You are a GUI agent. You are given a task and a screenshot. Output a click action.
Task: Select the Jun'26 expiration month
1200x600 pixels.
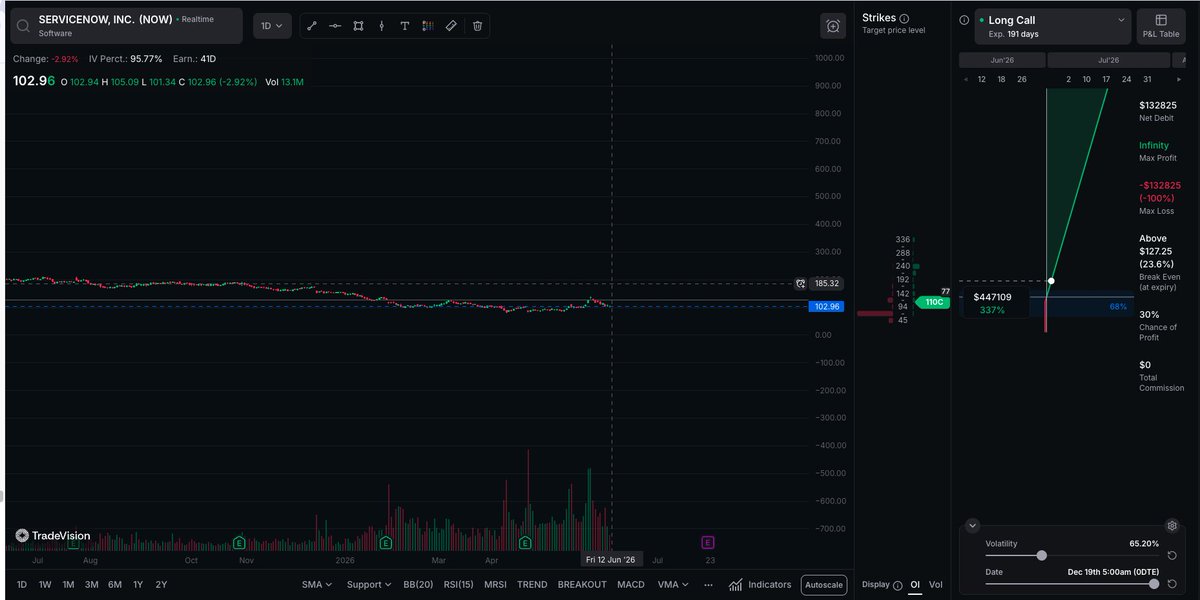(x=1001, y=60)
